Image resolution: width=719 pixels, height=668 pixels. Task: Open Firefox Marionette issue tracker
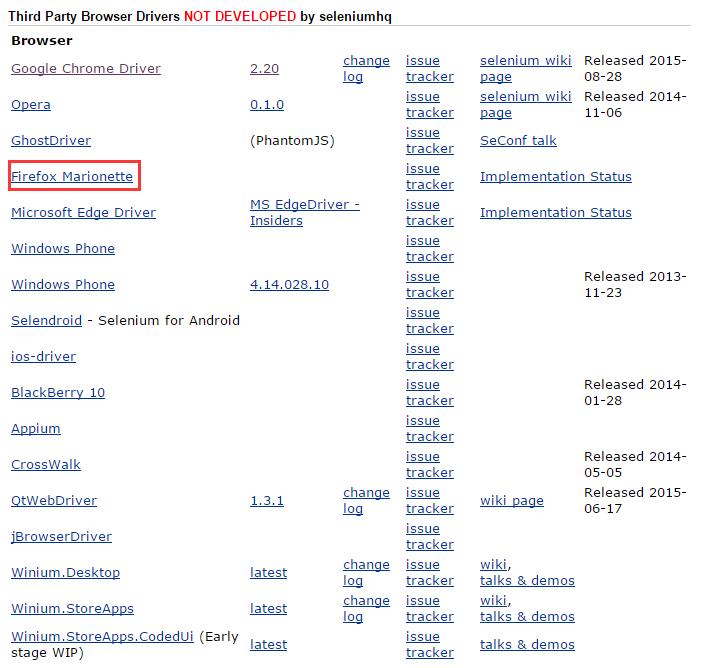point(430,177)
